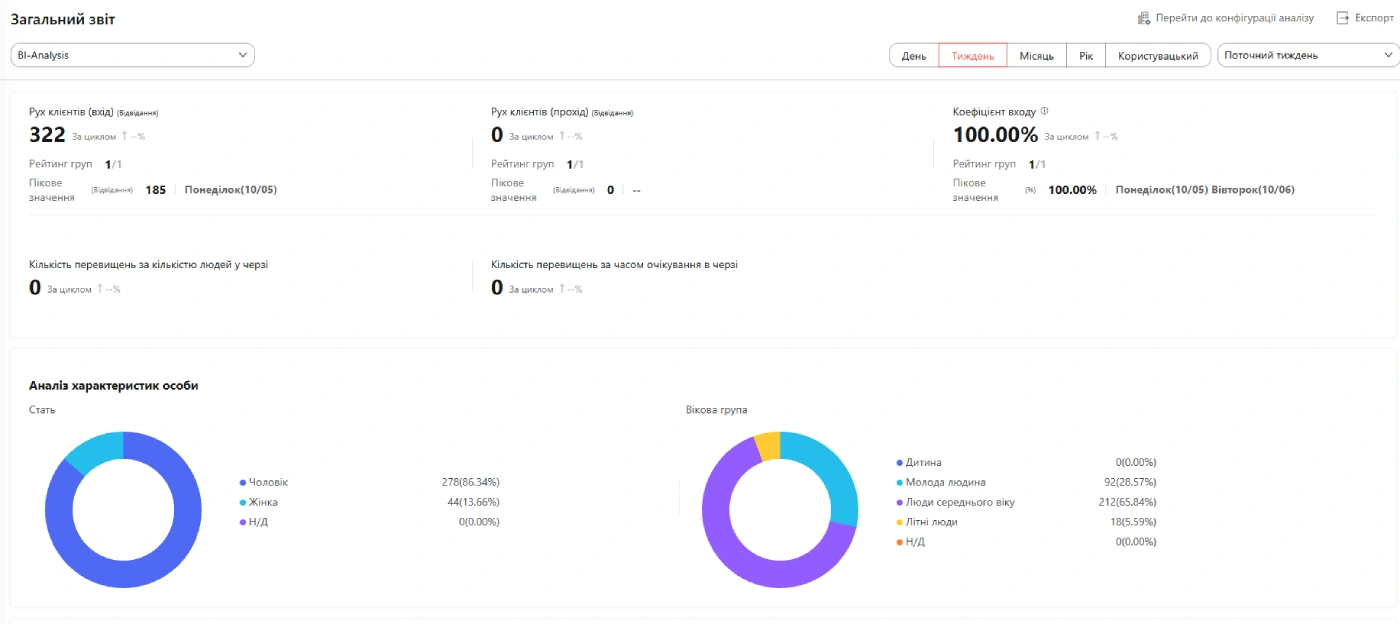Click the 100.00% entry rate value
The image size is (1400, 624).
[x=995, y=135]
